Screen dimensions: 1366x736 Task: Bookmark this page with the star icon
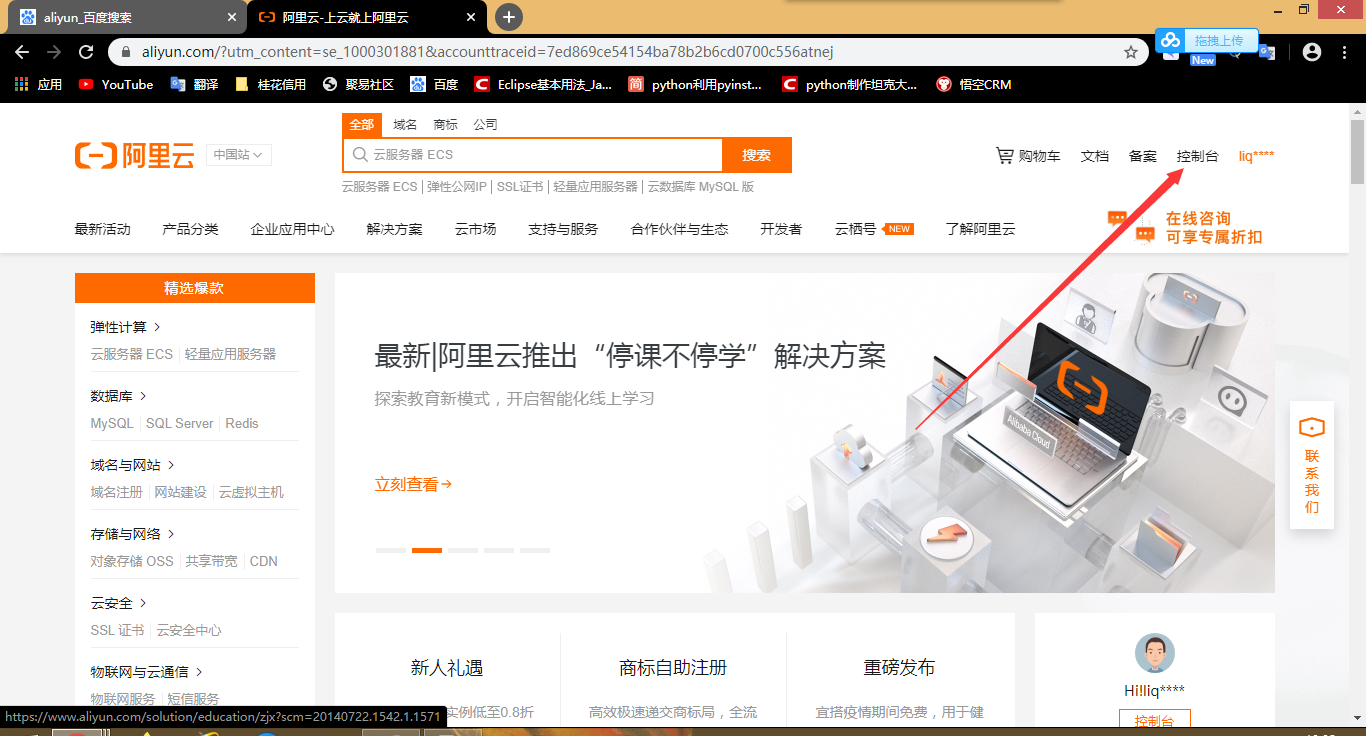(1131, 52)
